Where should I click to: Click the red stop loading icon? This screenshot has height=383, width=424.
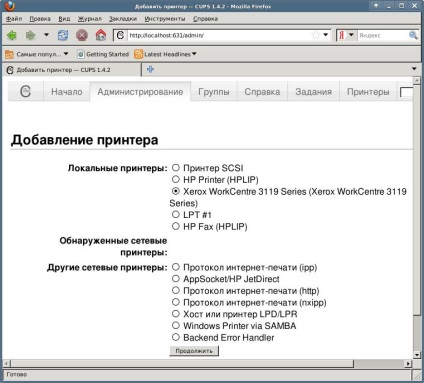(82, 35)
